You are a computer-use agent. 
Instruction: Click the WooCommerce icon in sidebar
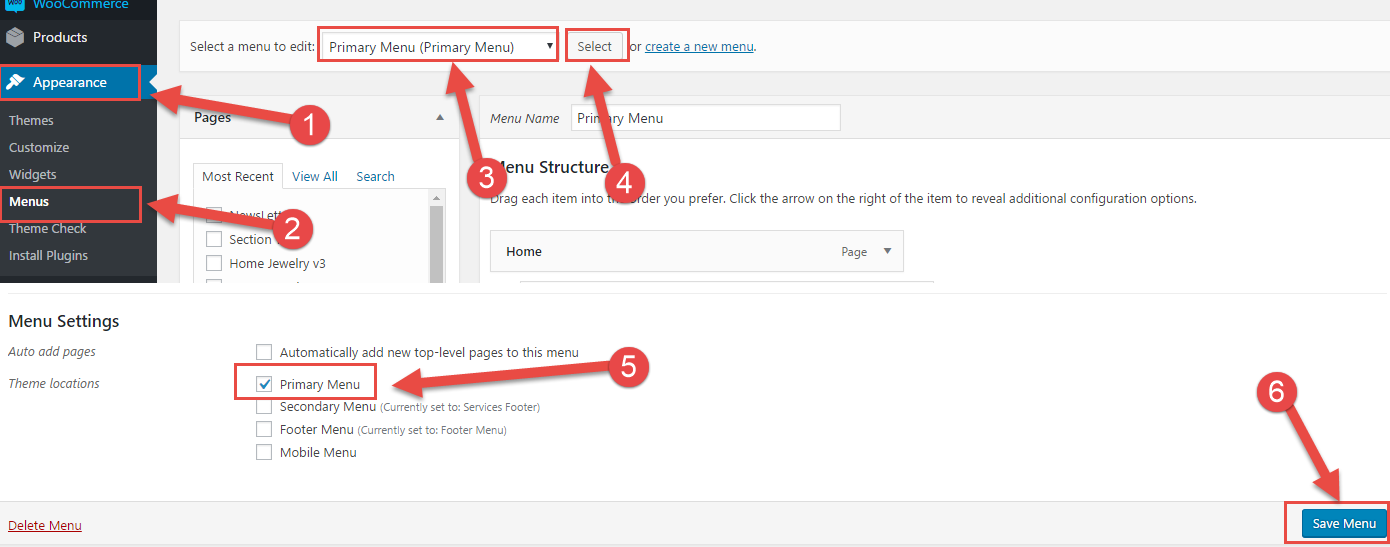(15, 5)
